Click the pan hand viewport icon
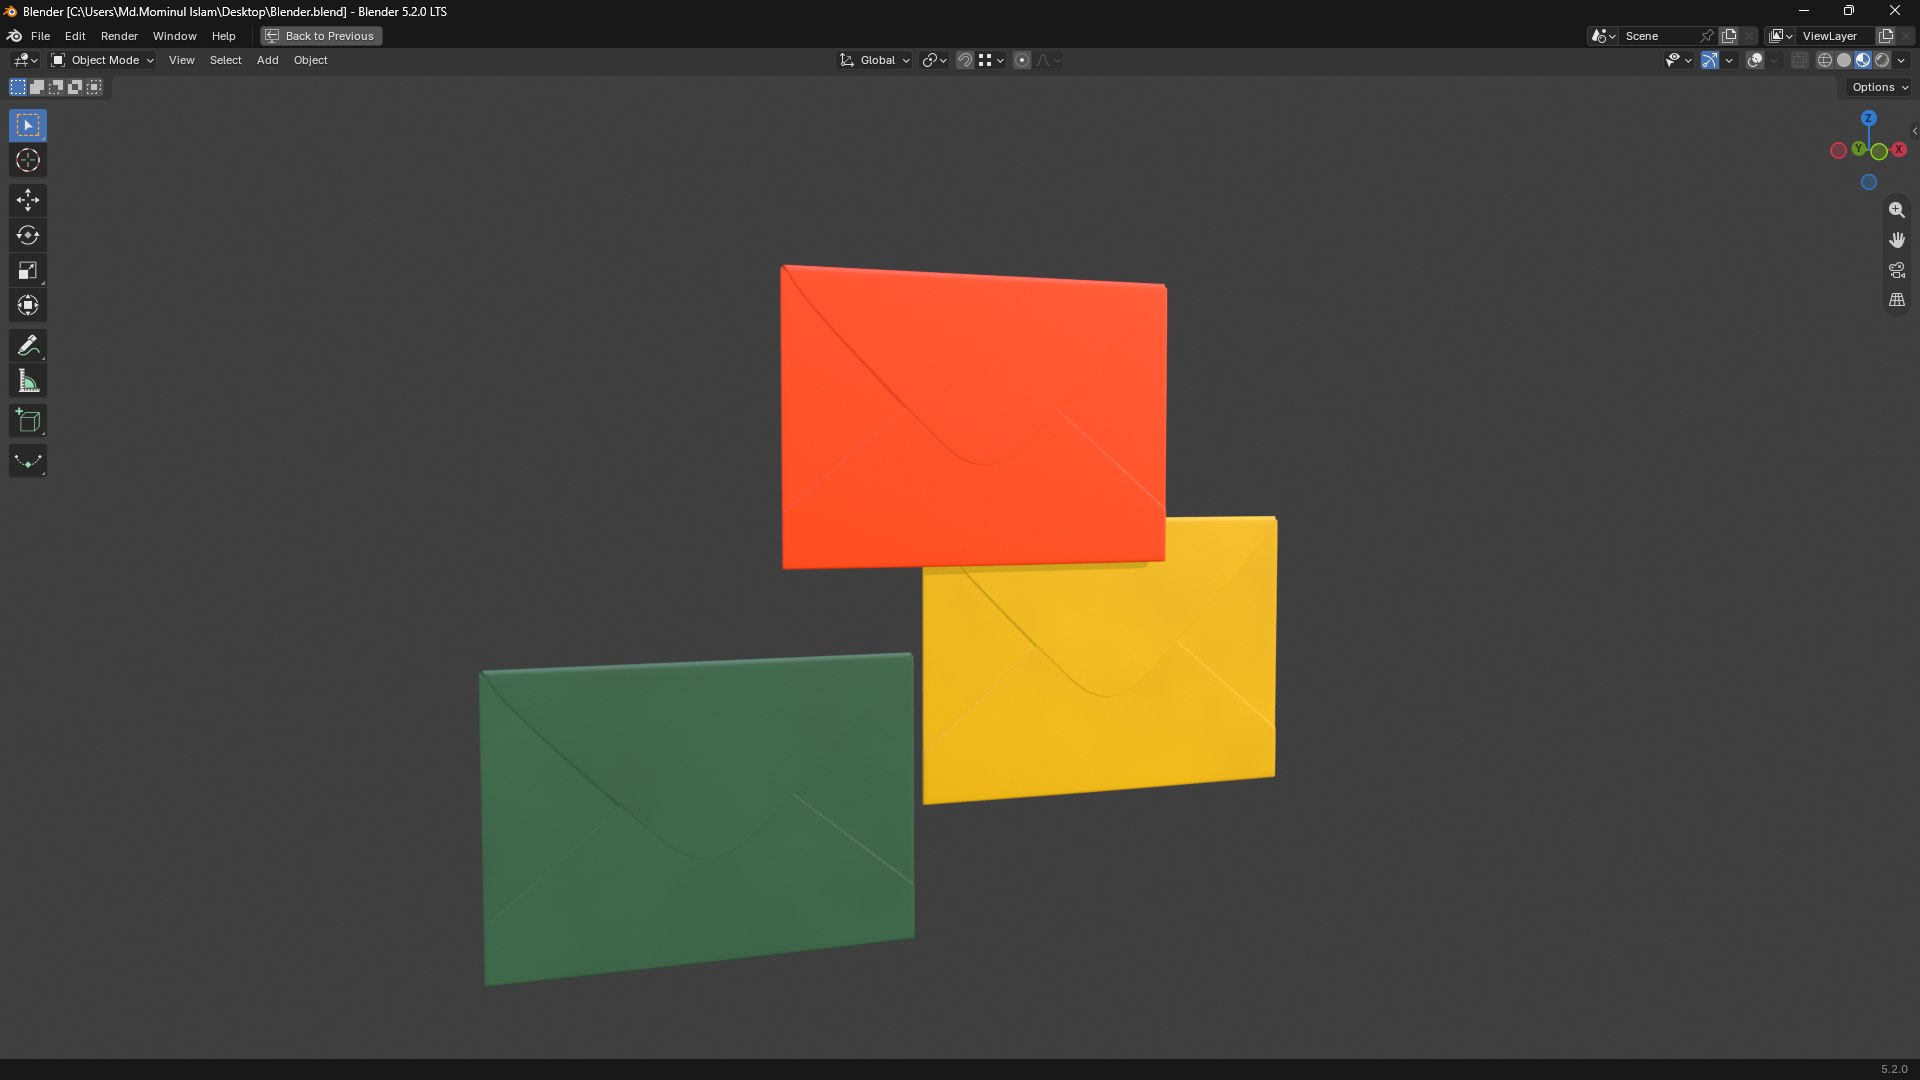Image resolution: width=1920 pixels, height=1080 pixels. 1897,240
